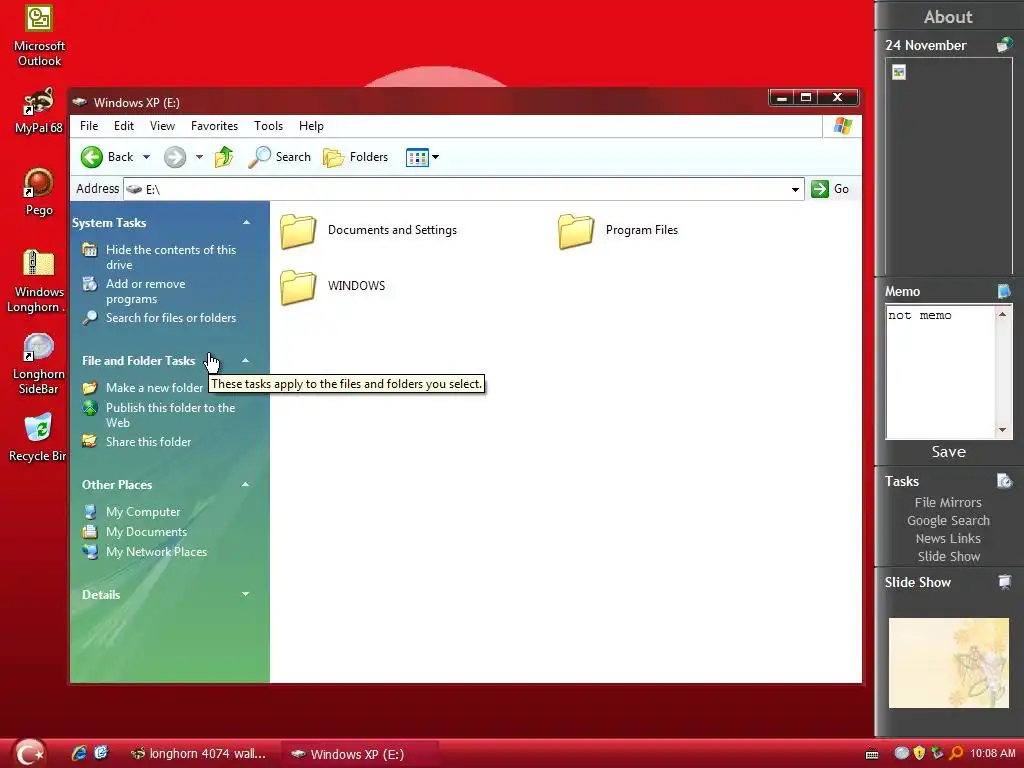
Task: Toggle the Folders tree pane
Action: pyautogui.click(x=356, y=157)
